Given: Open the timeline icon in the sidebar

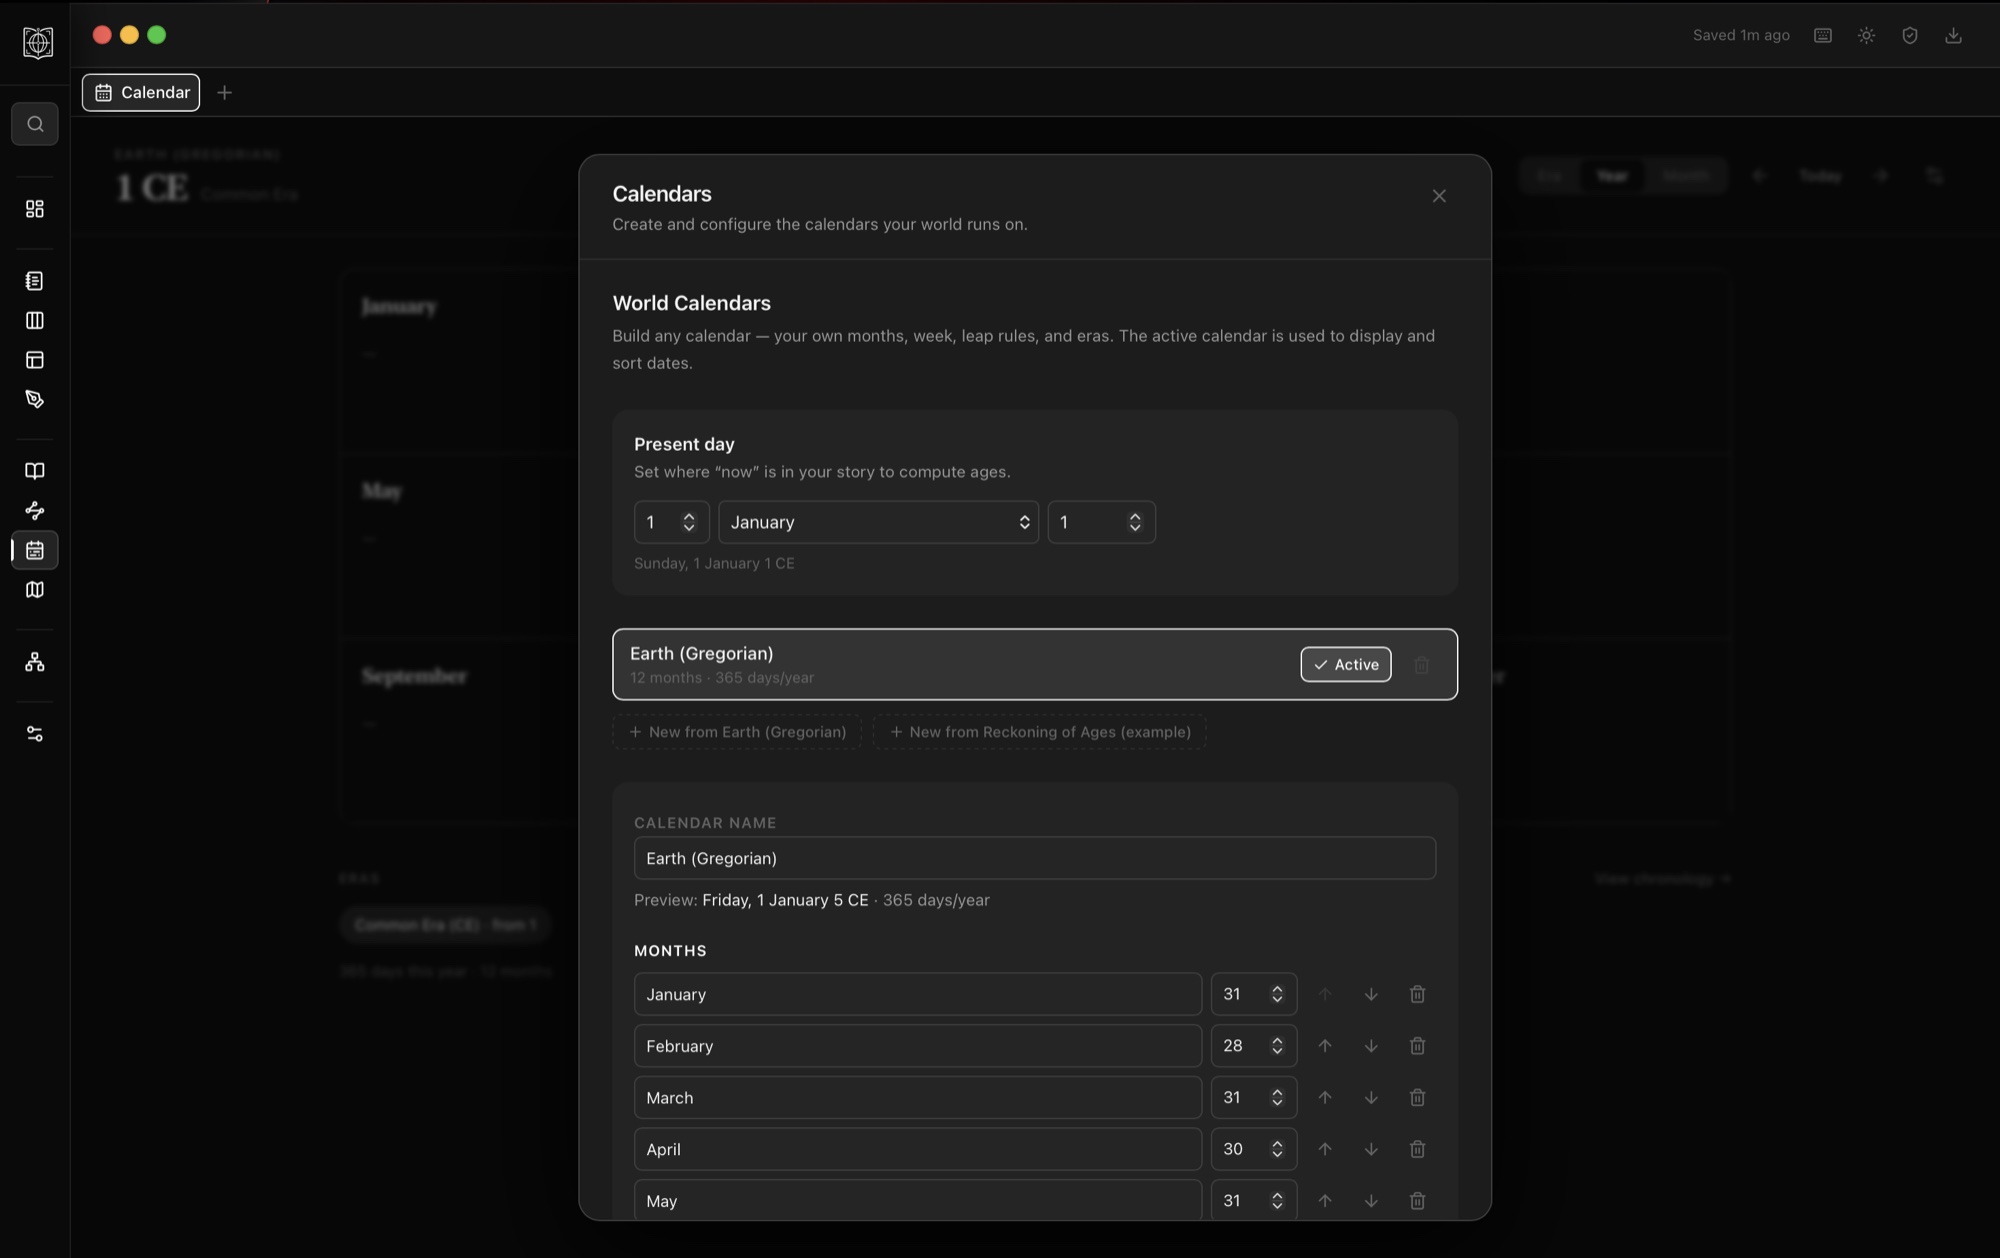Looking at the screenshot, I should tap(35, 510).
